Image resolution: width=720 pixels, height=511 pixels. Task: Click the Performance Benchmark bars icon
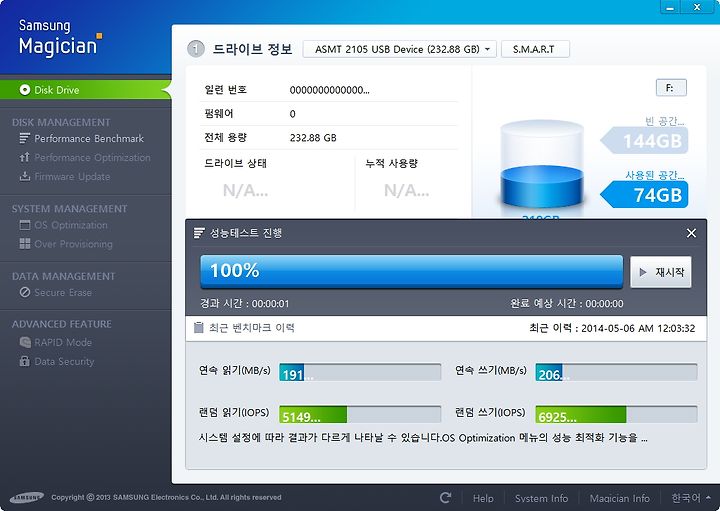click(x=25, y=138)
